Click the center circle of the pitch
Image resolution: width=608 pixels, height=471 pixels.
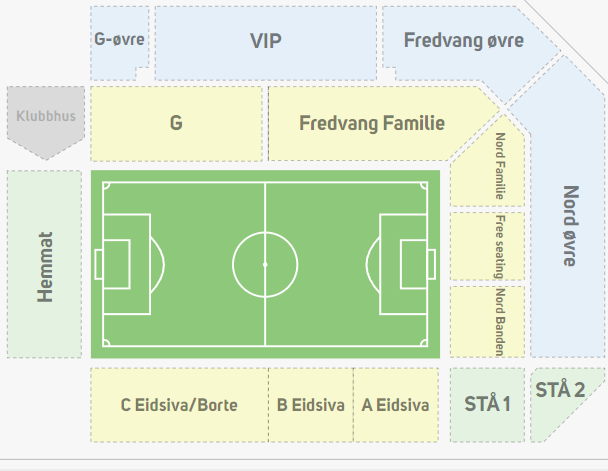tap(265, 264)
